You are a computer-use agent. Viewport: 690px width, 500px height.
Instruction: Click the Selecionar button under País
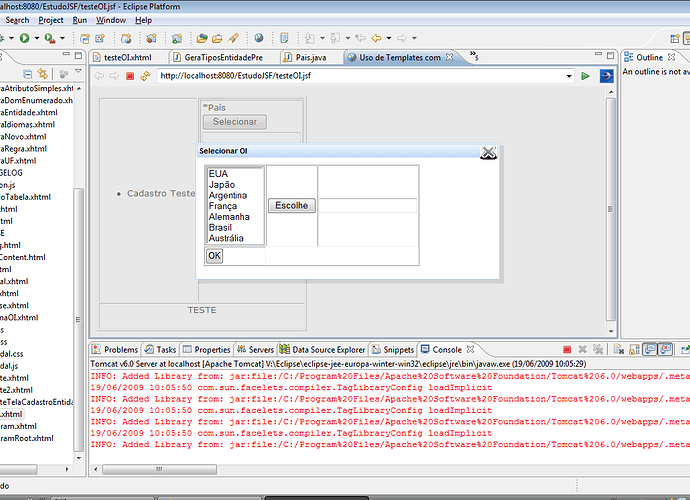point(235,122)
